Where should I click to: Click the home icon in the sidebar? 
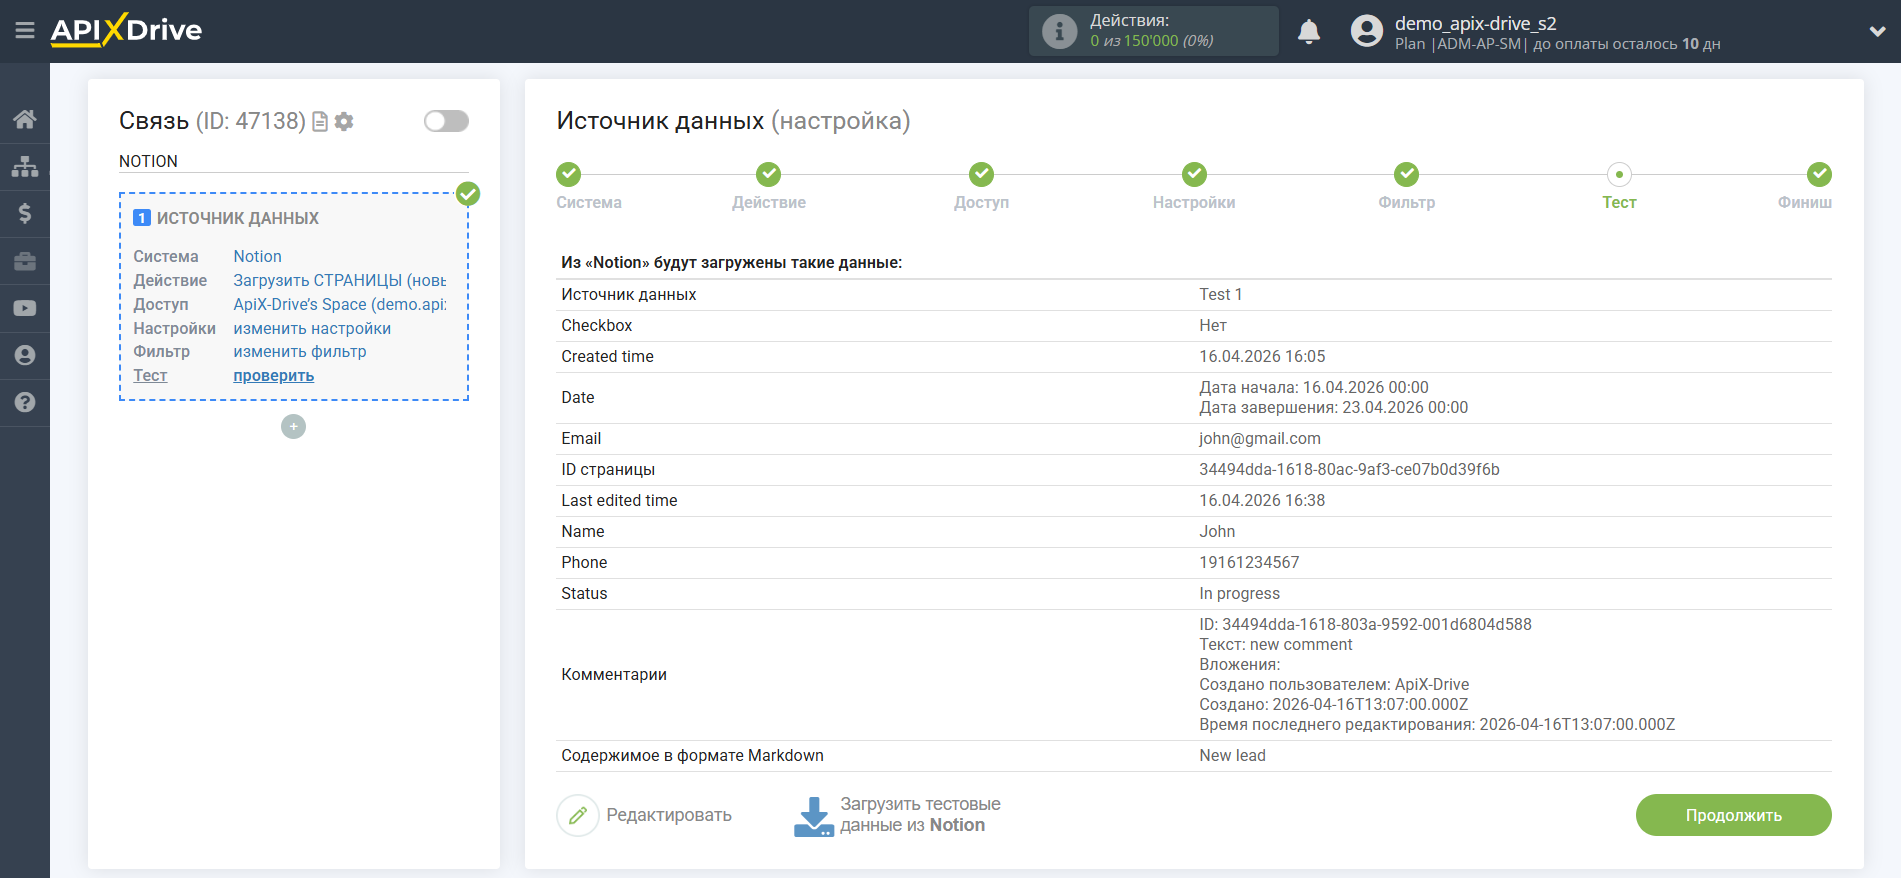pos(25,120)
